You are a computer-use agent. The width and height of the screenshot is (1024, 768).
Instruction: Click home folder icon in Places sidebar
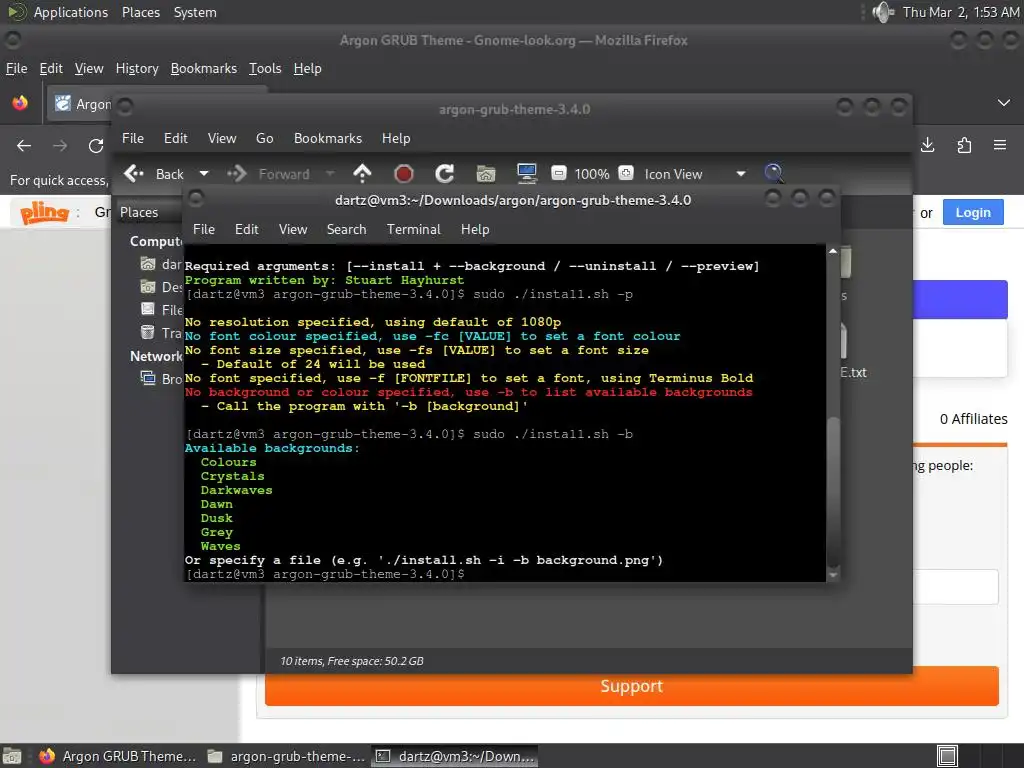(x=148, y=264)
